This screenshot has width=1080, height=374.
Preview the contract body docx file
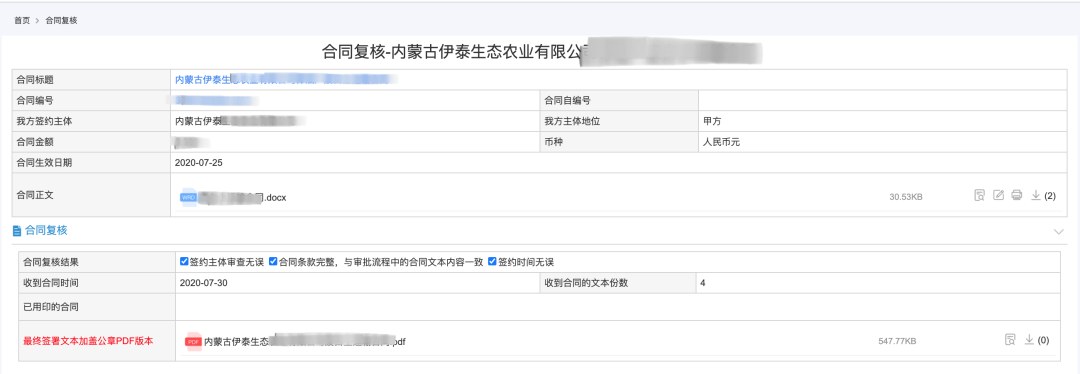[979, 196]
